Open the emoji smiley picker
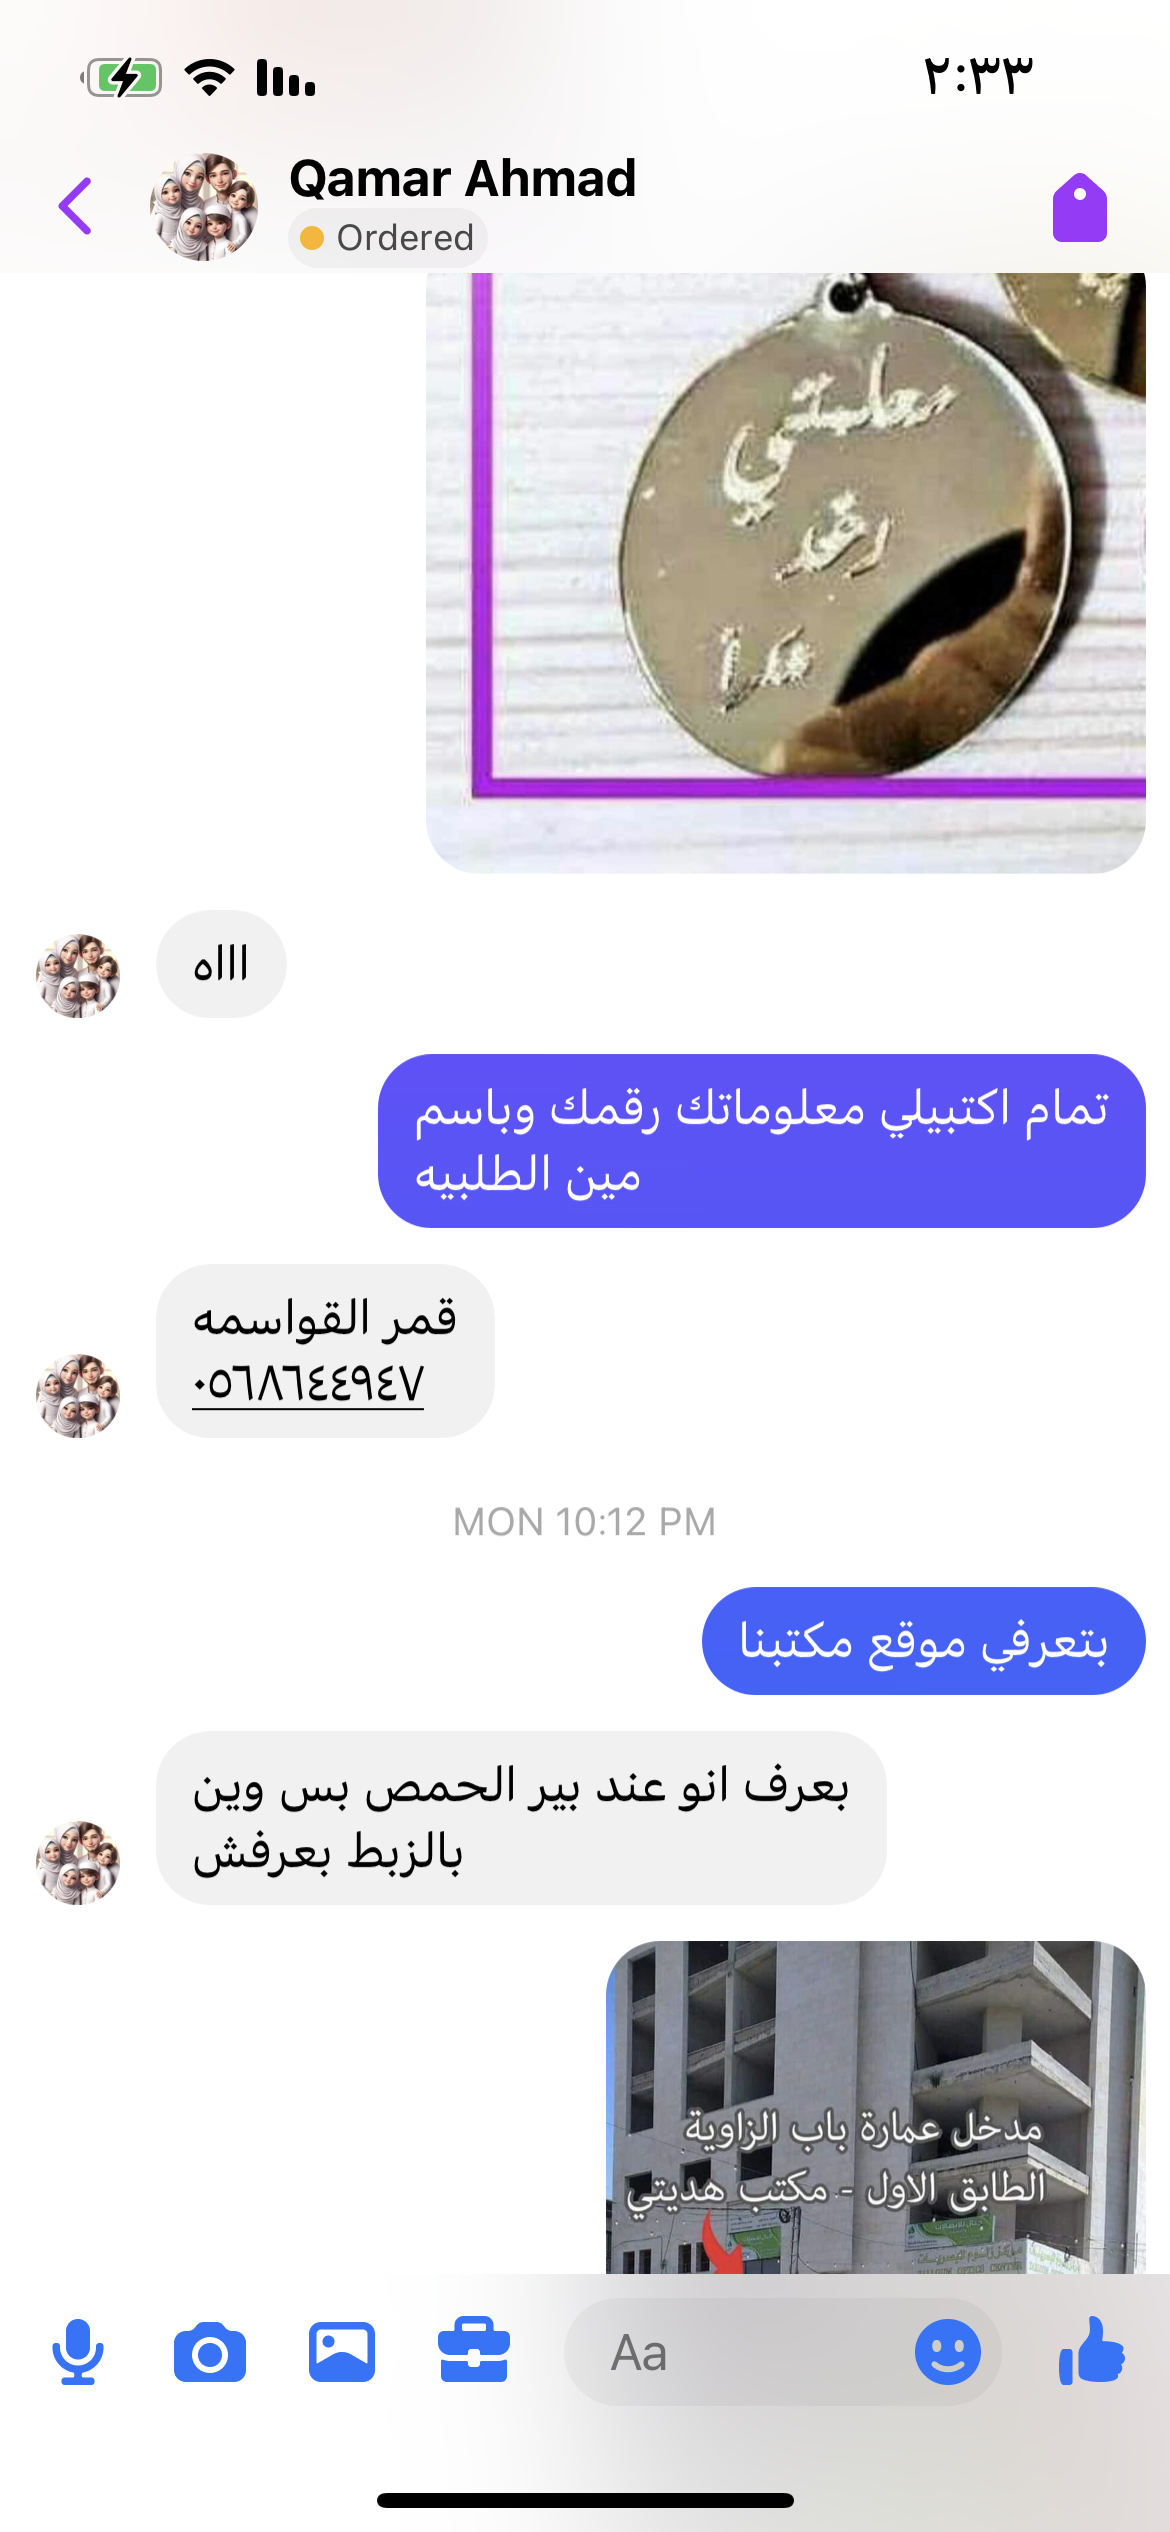The height and width of the screenshot is (2532, 1170). click(x=947, y=2352)
